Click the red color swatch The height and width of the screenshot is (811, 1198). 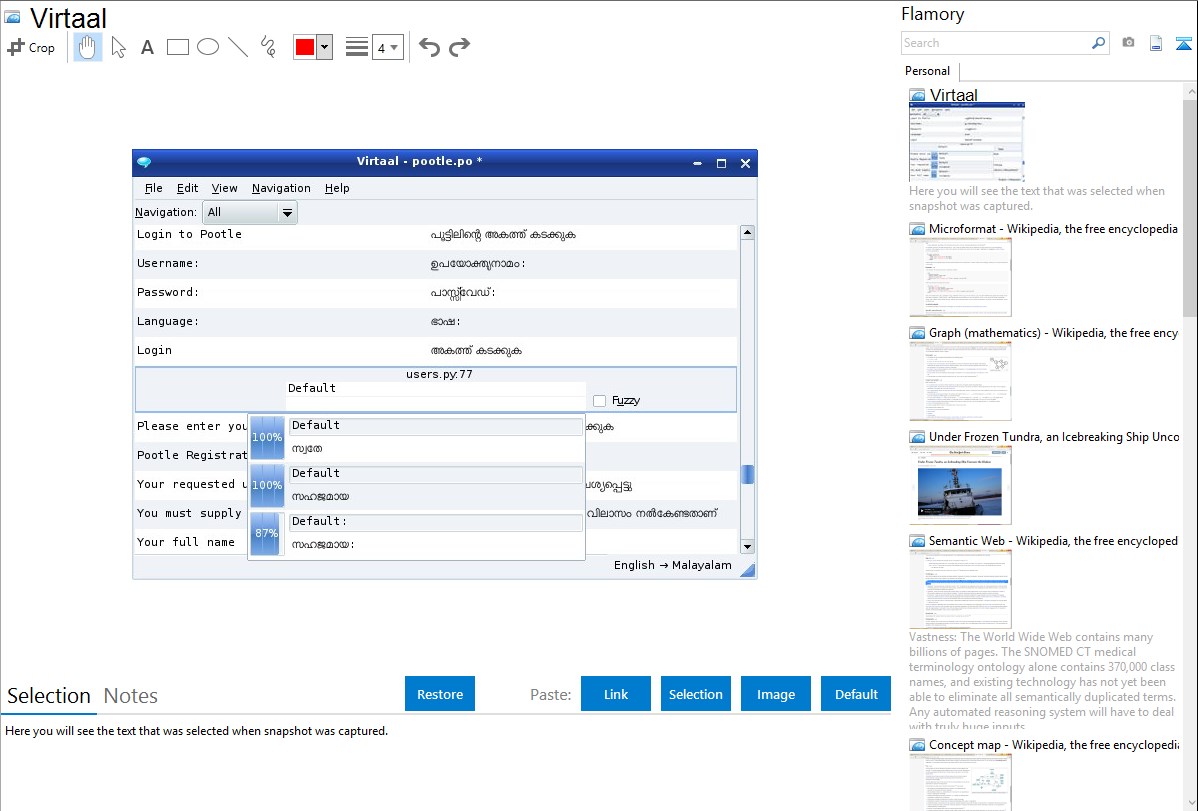pyautogui.click(x=305, y=47)
